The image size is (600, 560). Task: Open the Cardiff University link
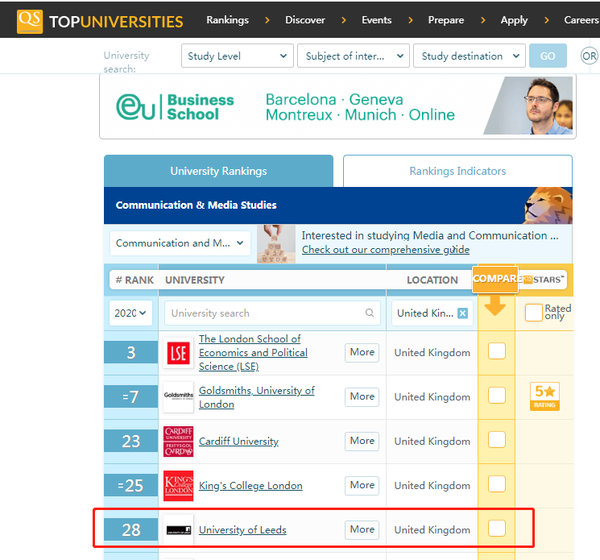click(238, 441)
